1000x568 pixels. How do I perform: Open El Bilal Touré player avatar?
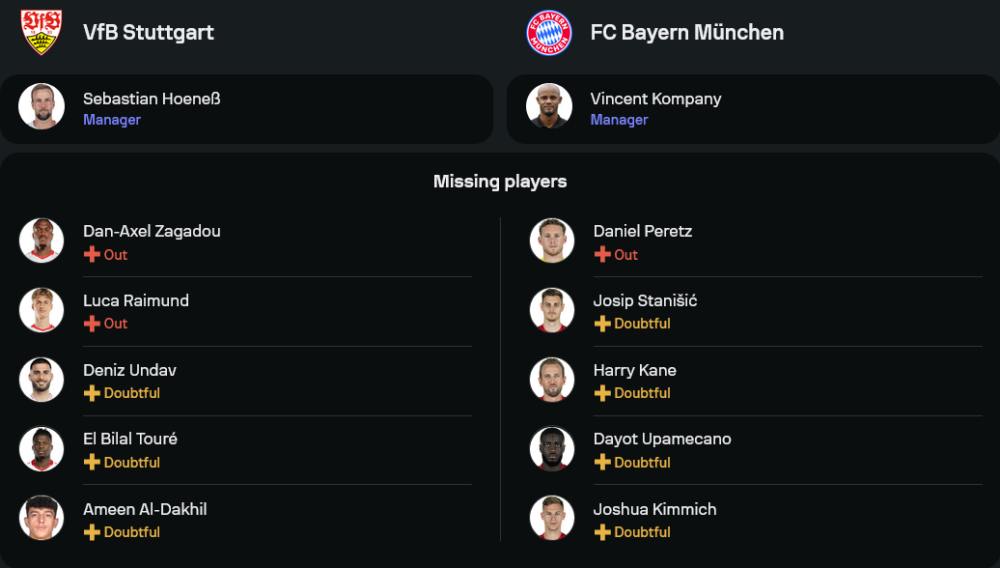pyautogui.click(x=41, y=449)
